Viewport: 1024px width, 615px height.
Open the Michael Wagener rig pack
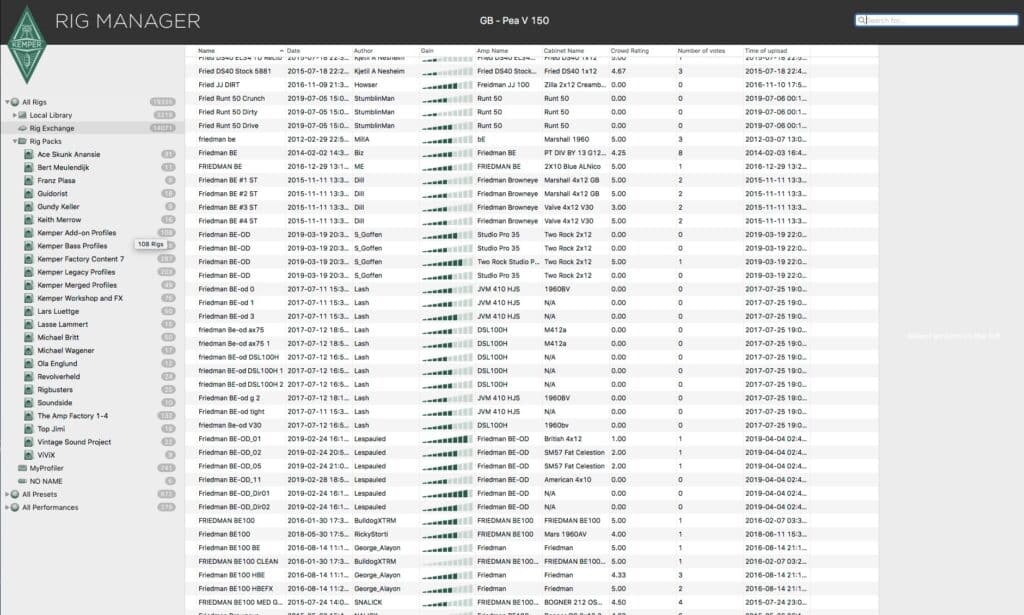(x=66, y=350)
